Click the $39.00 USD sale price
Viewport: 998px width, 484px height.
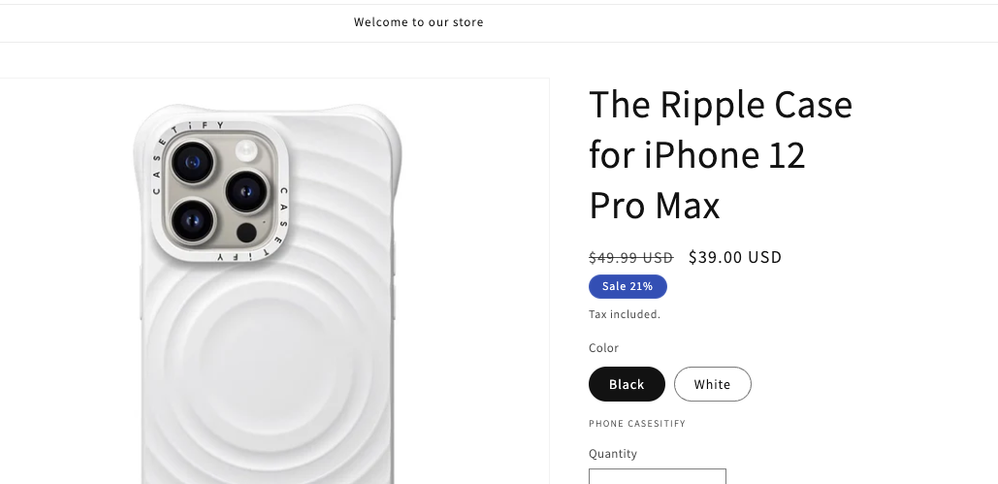(x=735, y=257)
